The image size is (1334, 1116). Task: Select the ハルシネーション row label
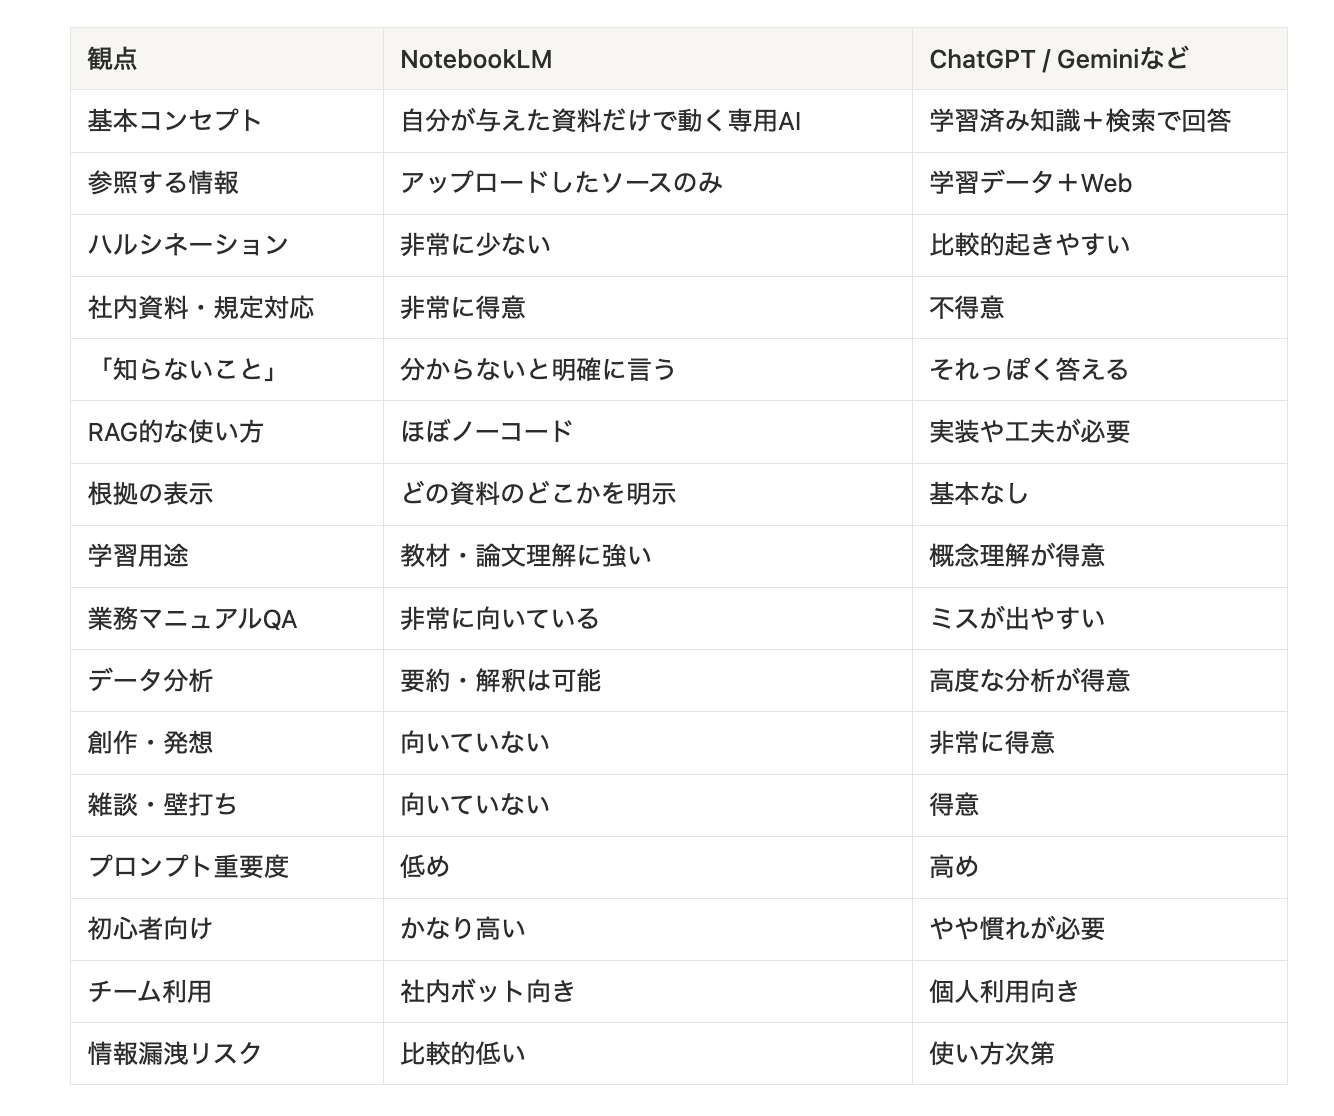tap(188, 245)
